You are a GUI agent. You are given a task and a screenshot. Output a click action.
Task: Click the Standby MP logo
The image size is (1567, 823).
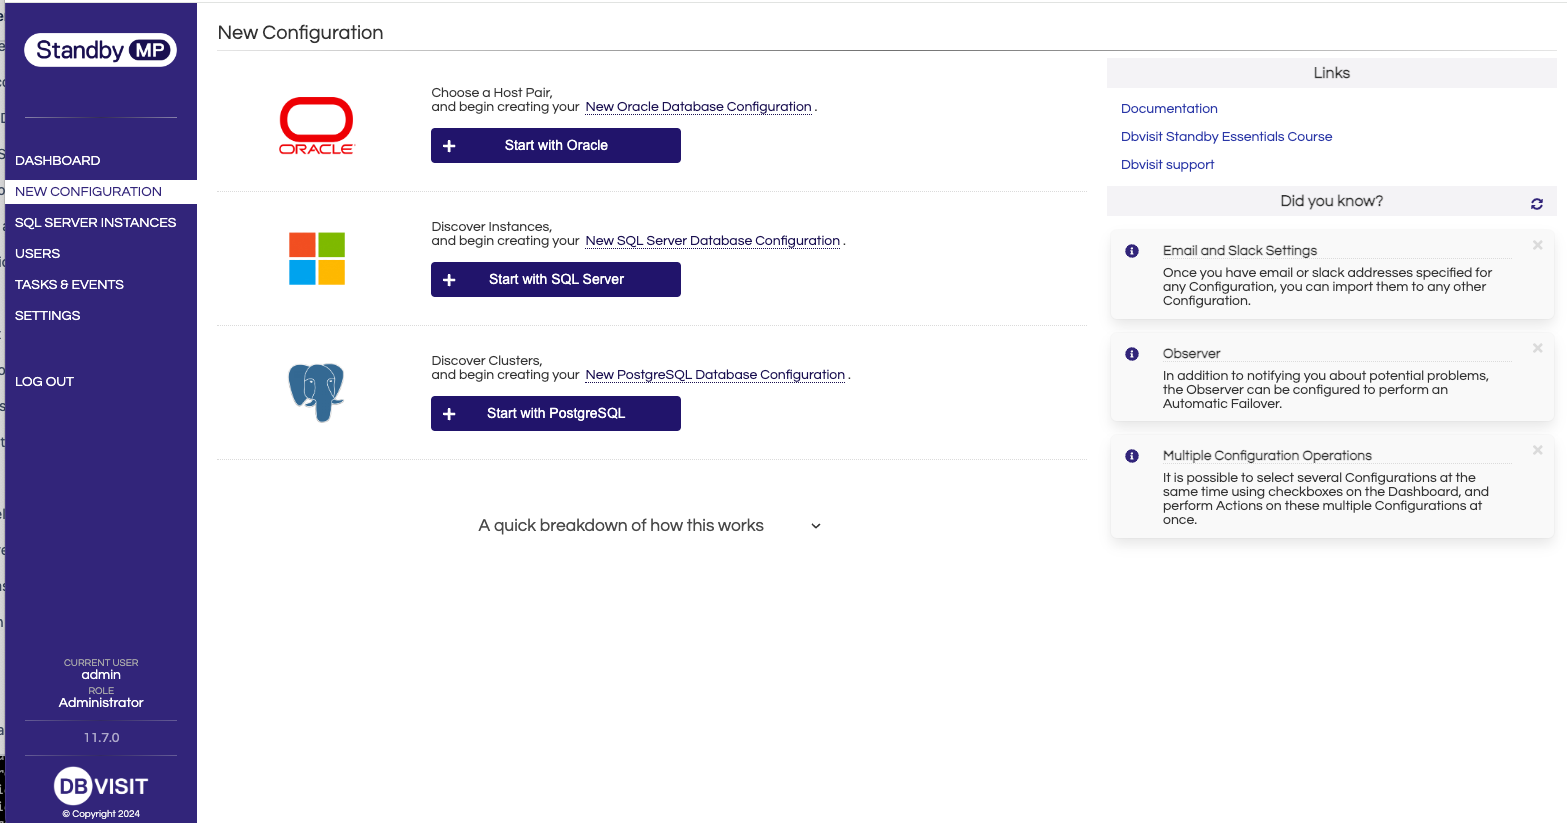point(101,50)
